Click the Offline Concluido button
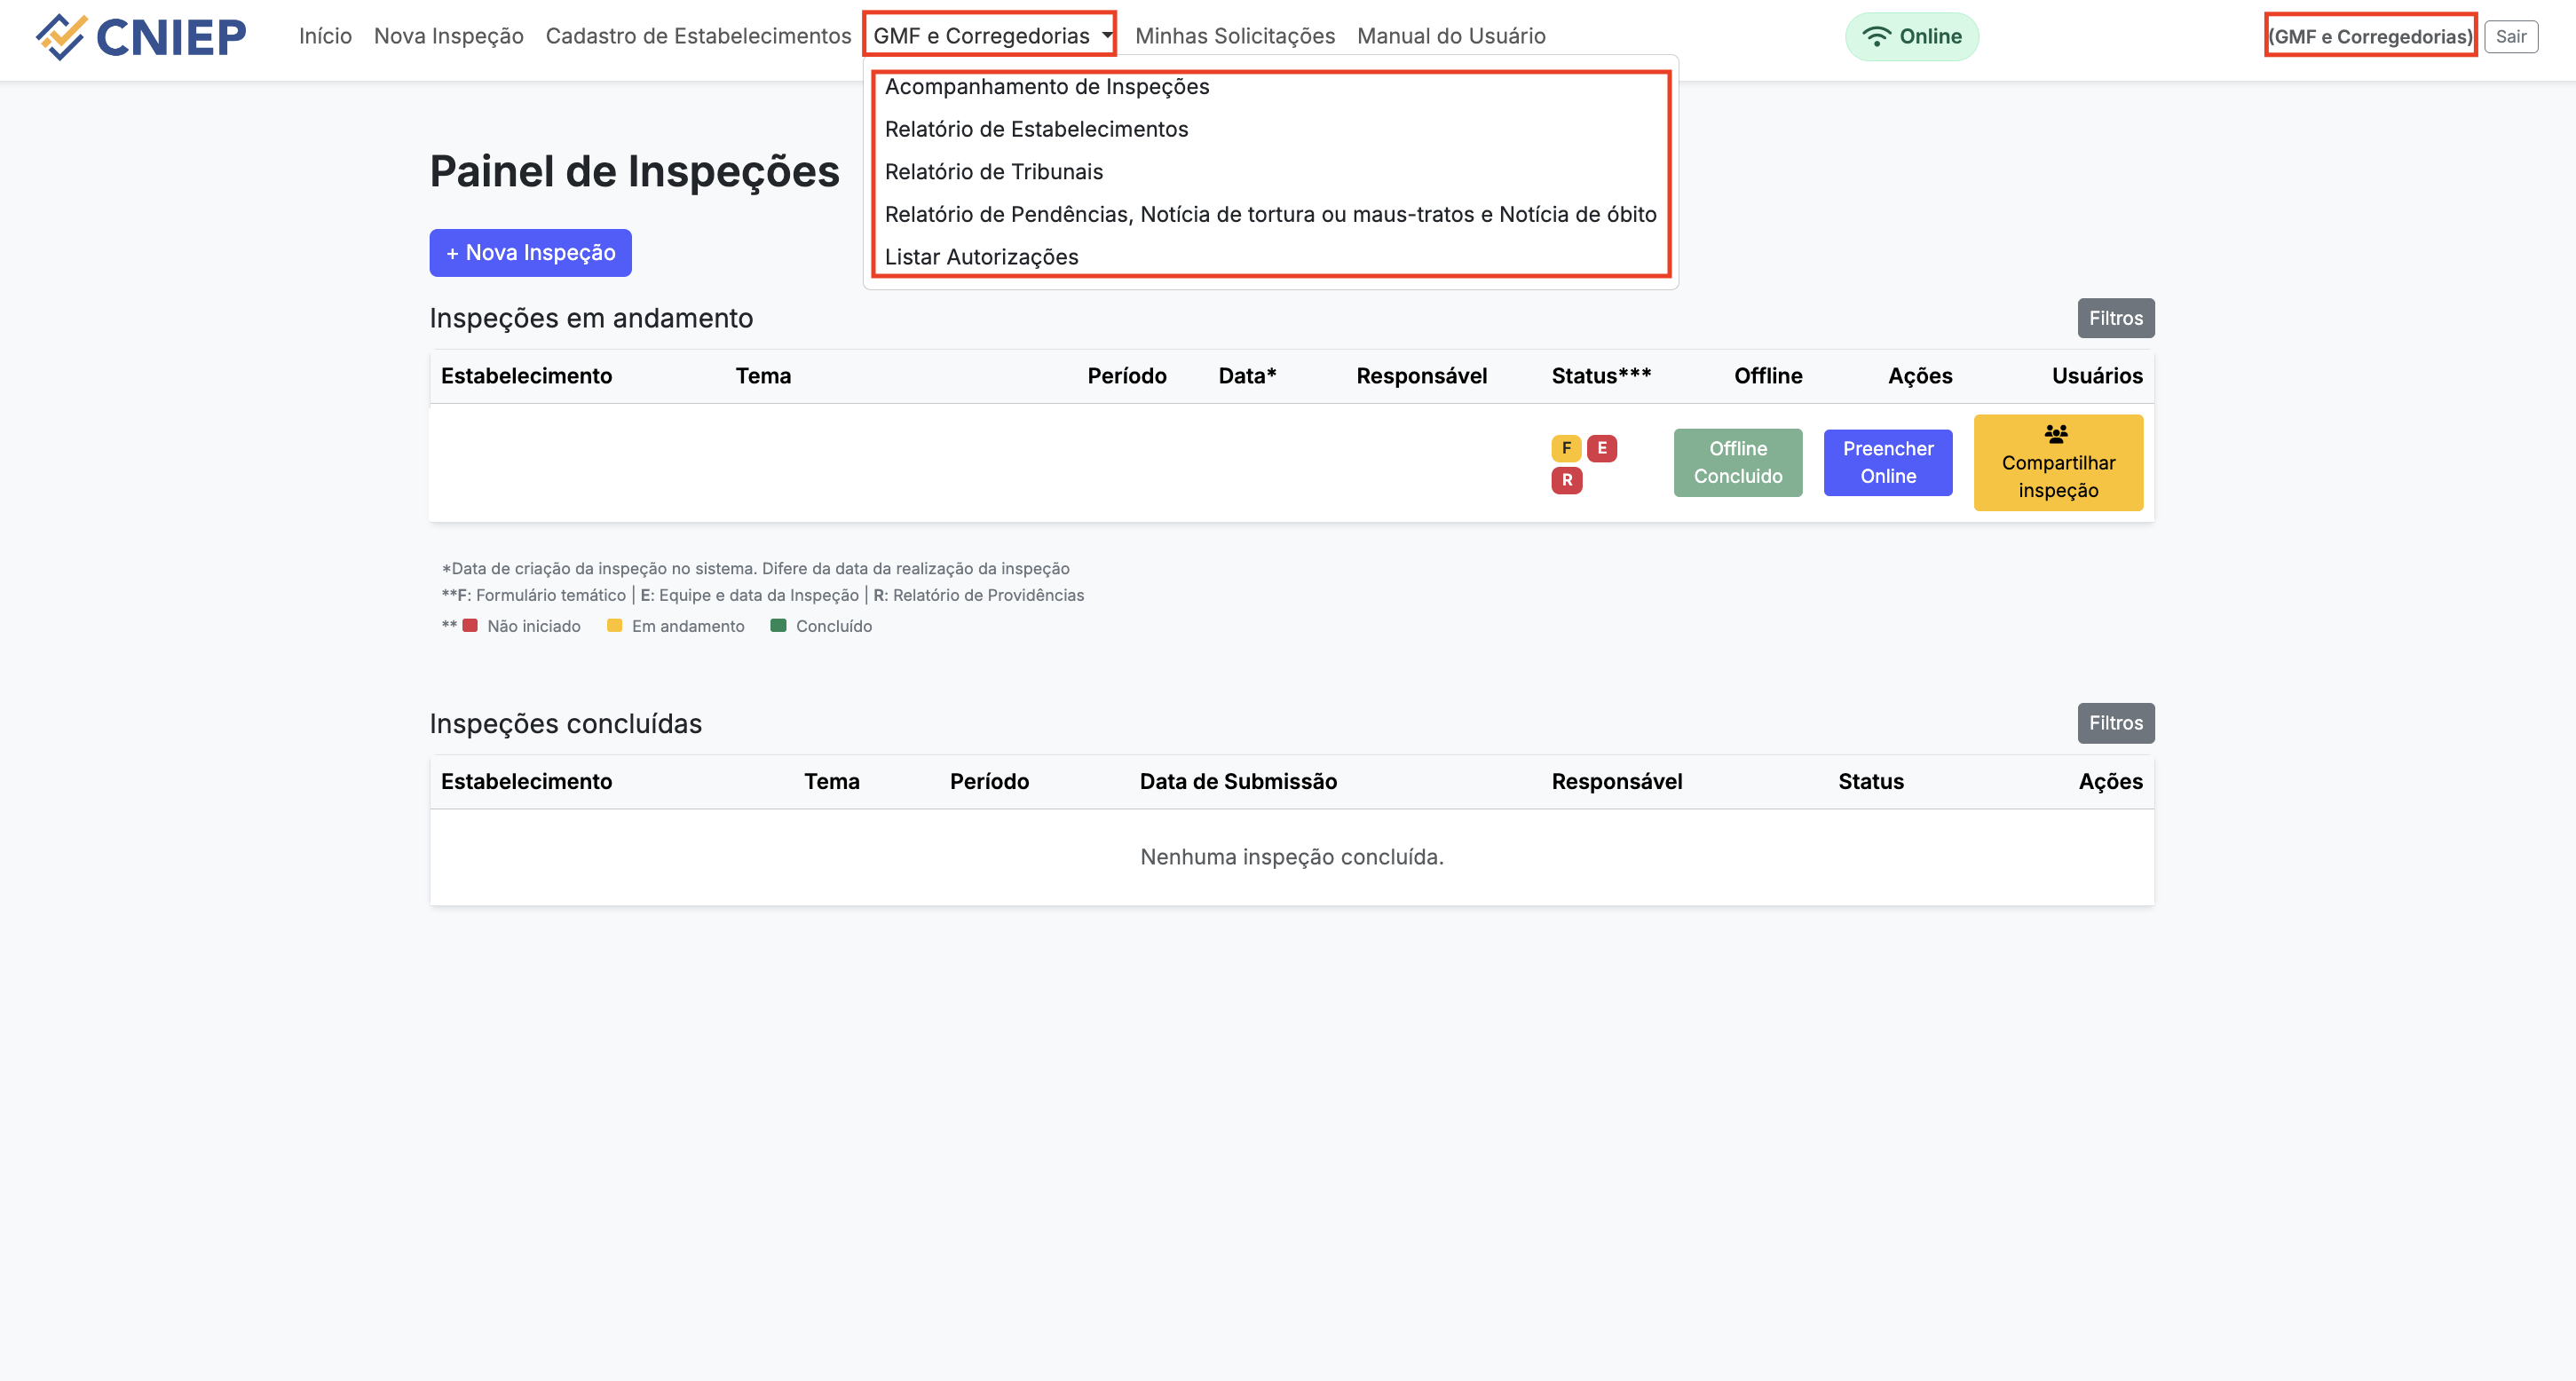 [1738, 463]
